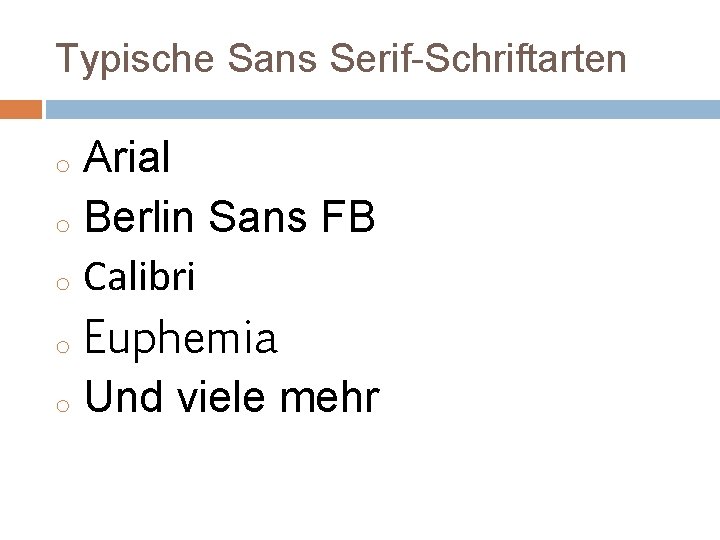The image size is (720, 540).
Task: Click 'Serif-Schriftarten' in the title
Action: click(478, 58)
